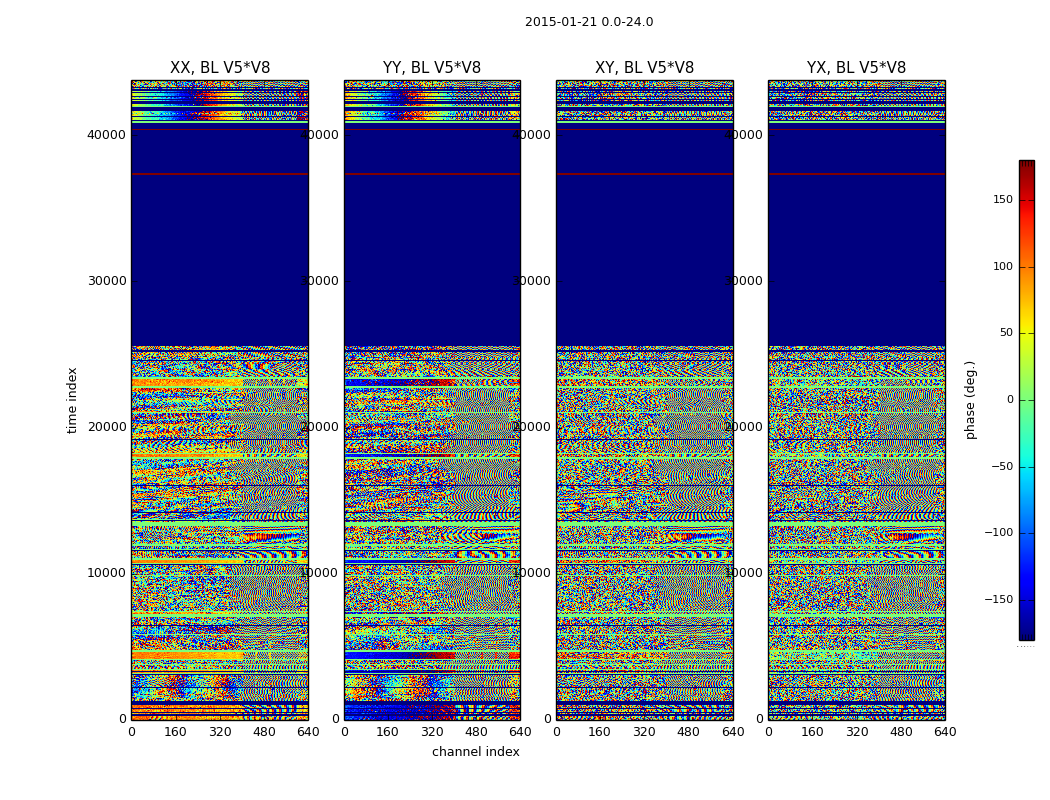Click the 'YX, BL V5*V8' panel title
1050x800 pixels.
point(856,68)
